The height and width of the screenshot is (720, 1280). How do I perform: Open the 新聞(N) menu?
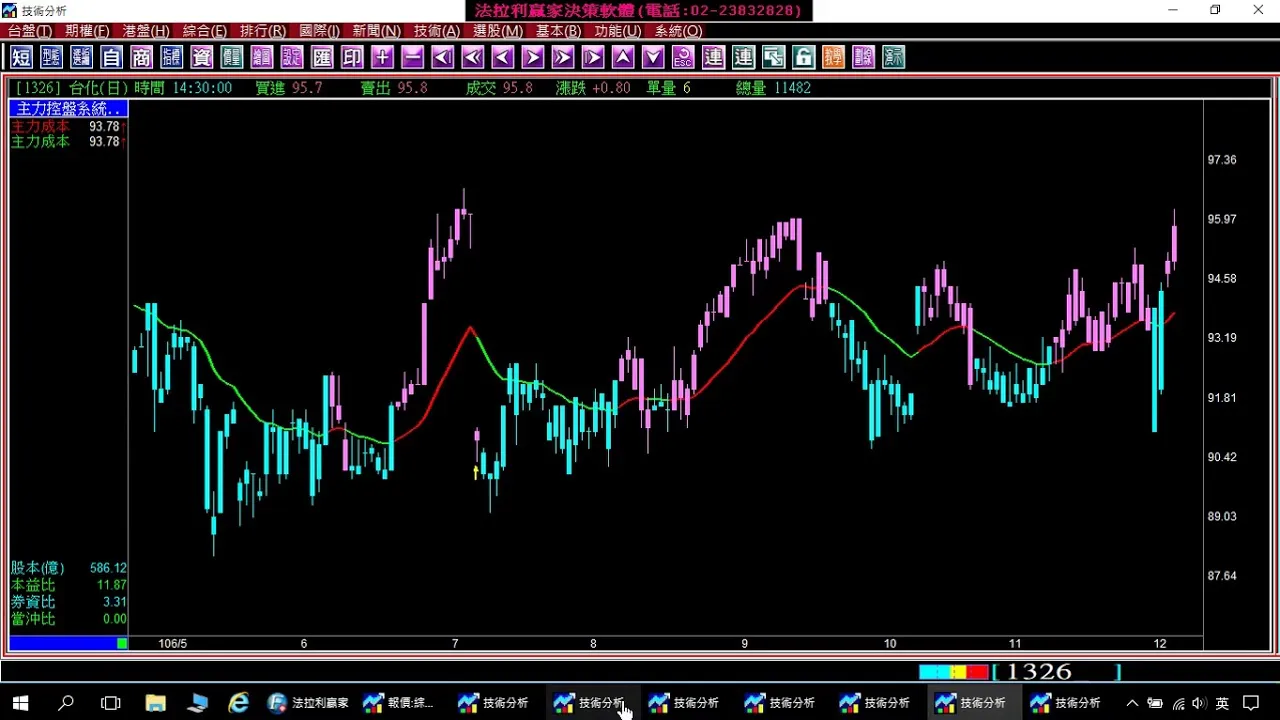pyautogui.click(x=376, y=31)
